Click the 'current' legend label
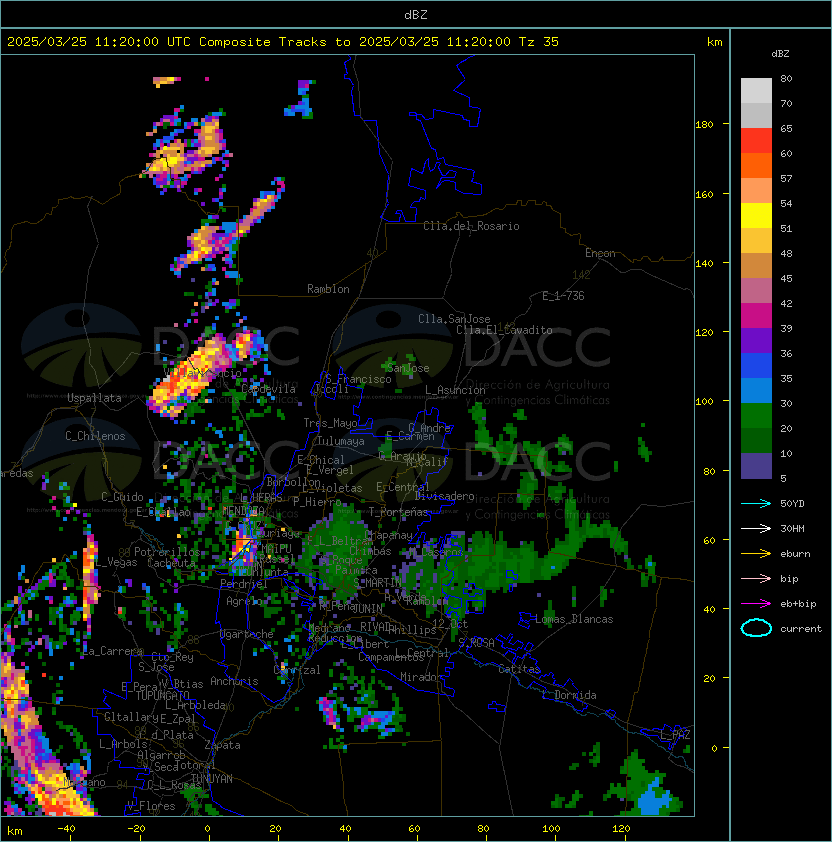832x842 pixels. pos(801,629)
